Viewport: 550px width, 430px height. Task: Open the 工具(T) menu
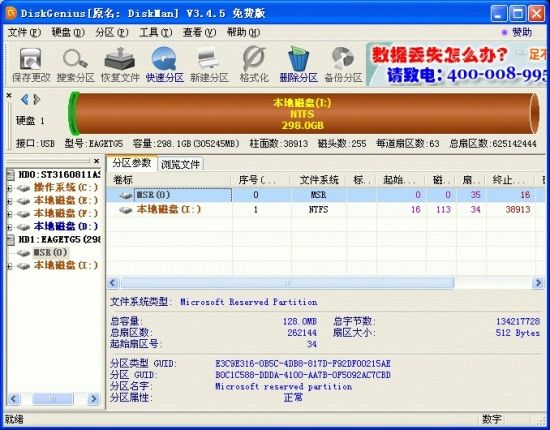(156, 32)
